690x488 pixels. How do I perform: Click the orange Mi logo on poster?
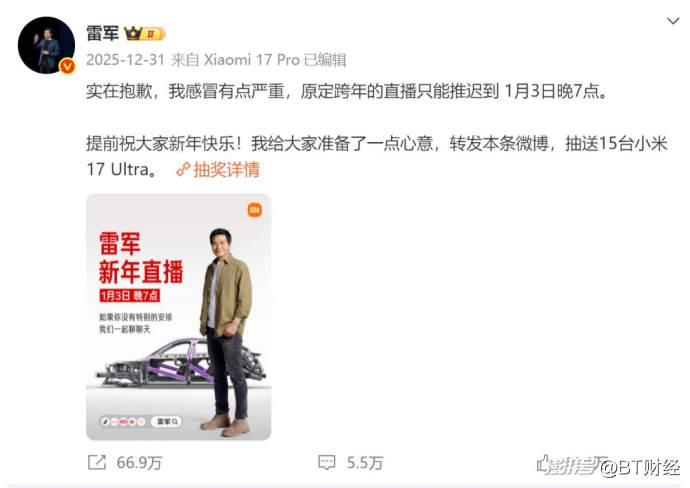255,210
